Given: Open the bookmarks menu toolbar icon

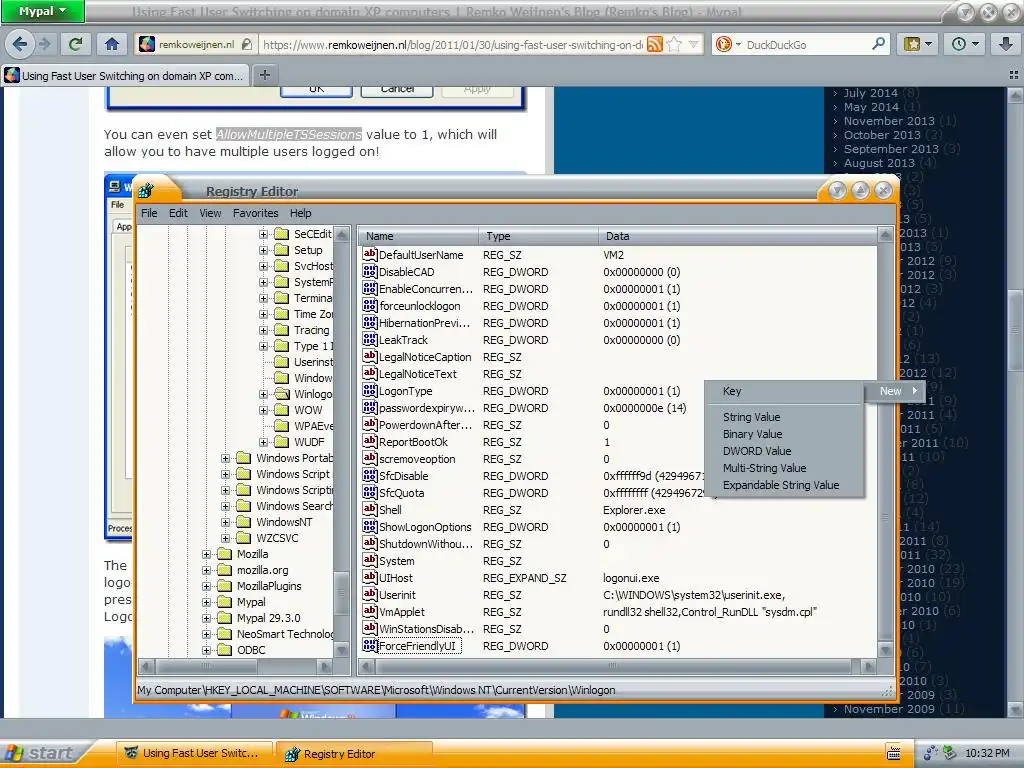Looking at the screenshot, I should 917,44.
